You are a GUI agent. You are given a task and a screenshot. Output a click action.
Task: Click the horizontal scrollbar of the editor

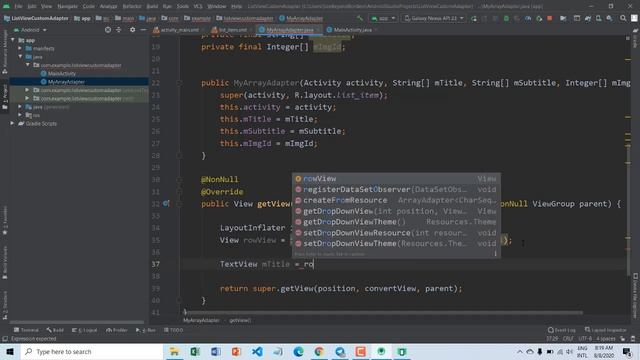(383, 313)
